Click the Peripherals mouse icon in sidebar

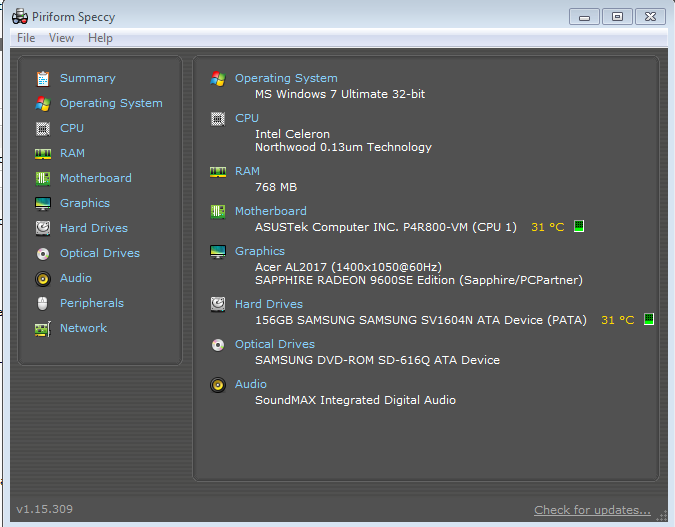coord(43,304)
